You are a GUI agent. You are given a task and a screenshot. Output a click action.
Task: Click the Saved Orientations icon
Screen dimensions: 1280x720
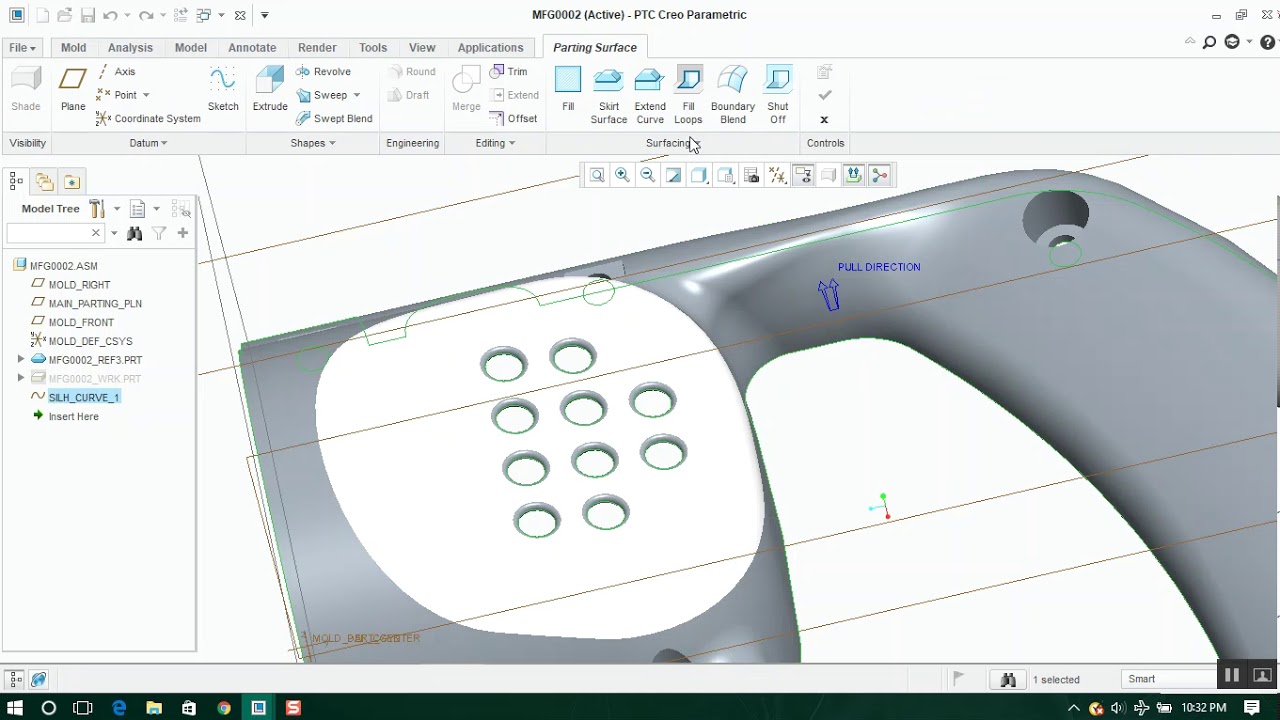pyautogui.click(x=726, y=175)
